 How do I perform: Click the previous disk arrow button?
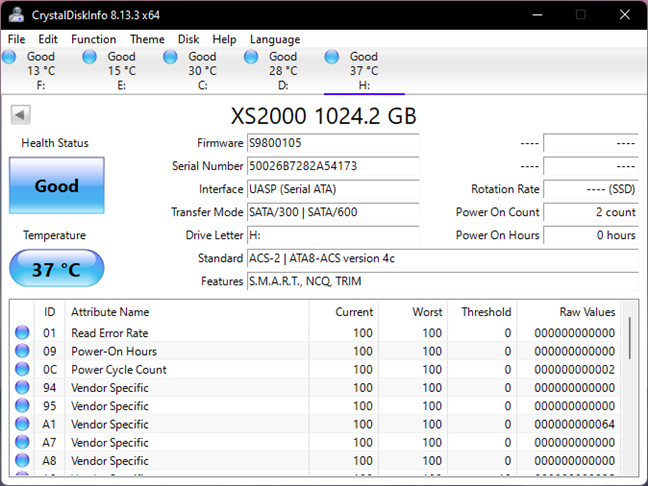click(21, 114)
